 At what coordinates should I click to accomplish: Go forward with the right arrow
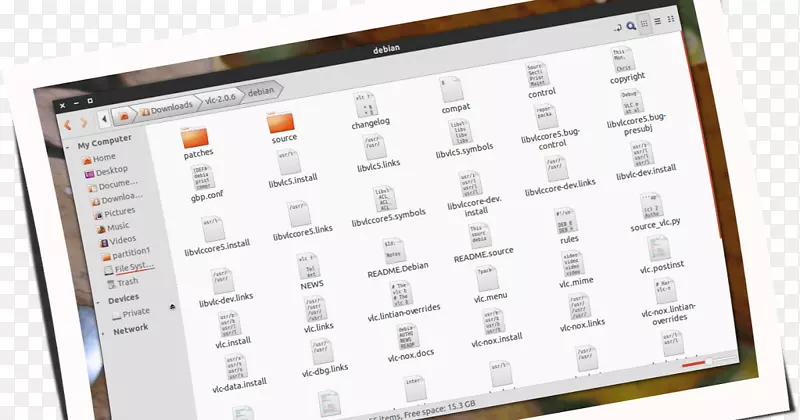tap(84, 123)
